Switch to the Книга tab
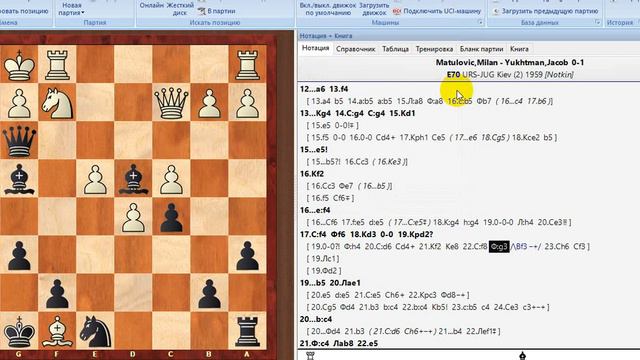This screenshot has height=360, width=640. (519, 49)
